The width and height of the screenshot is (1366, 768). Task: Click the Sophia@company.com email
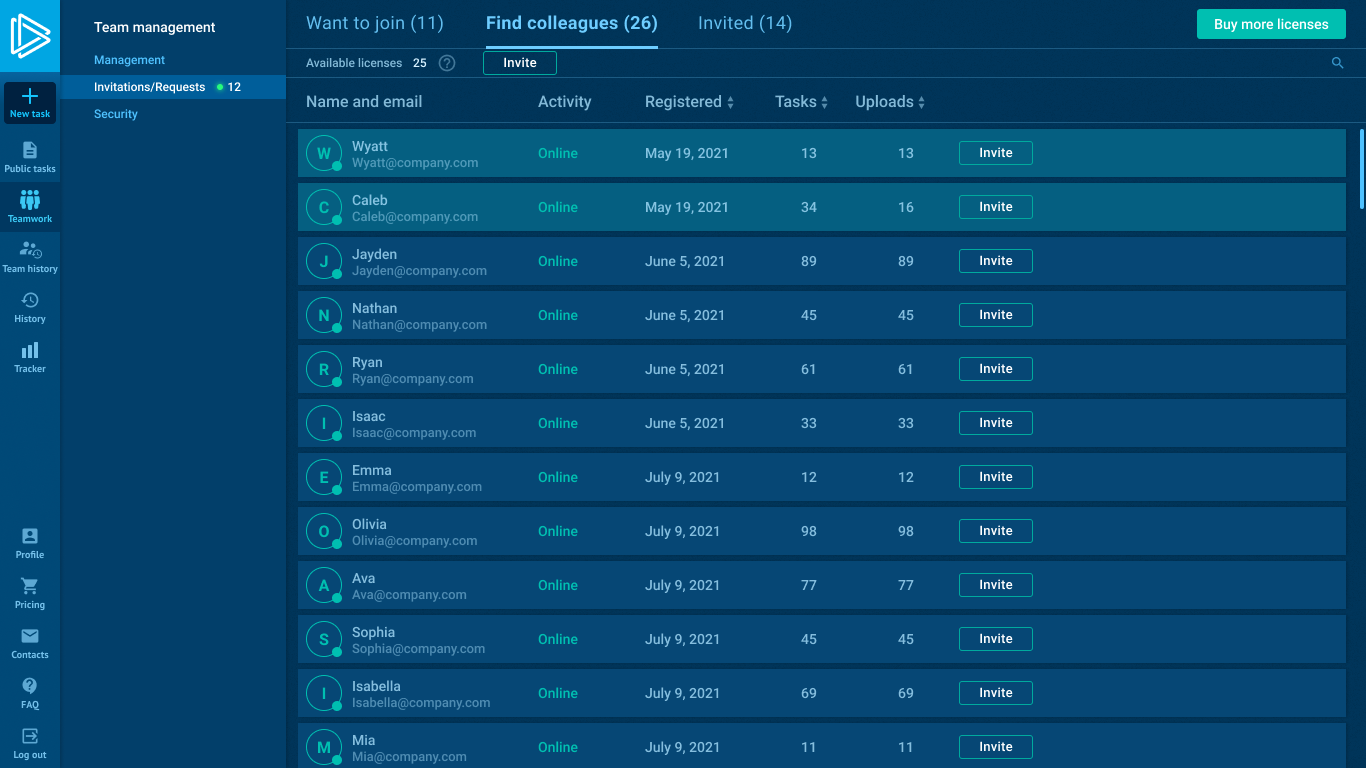click(x=419, y=649)
